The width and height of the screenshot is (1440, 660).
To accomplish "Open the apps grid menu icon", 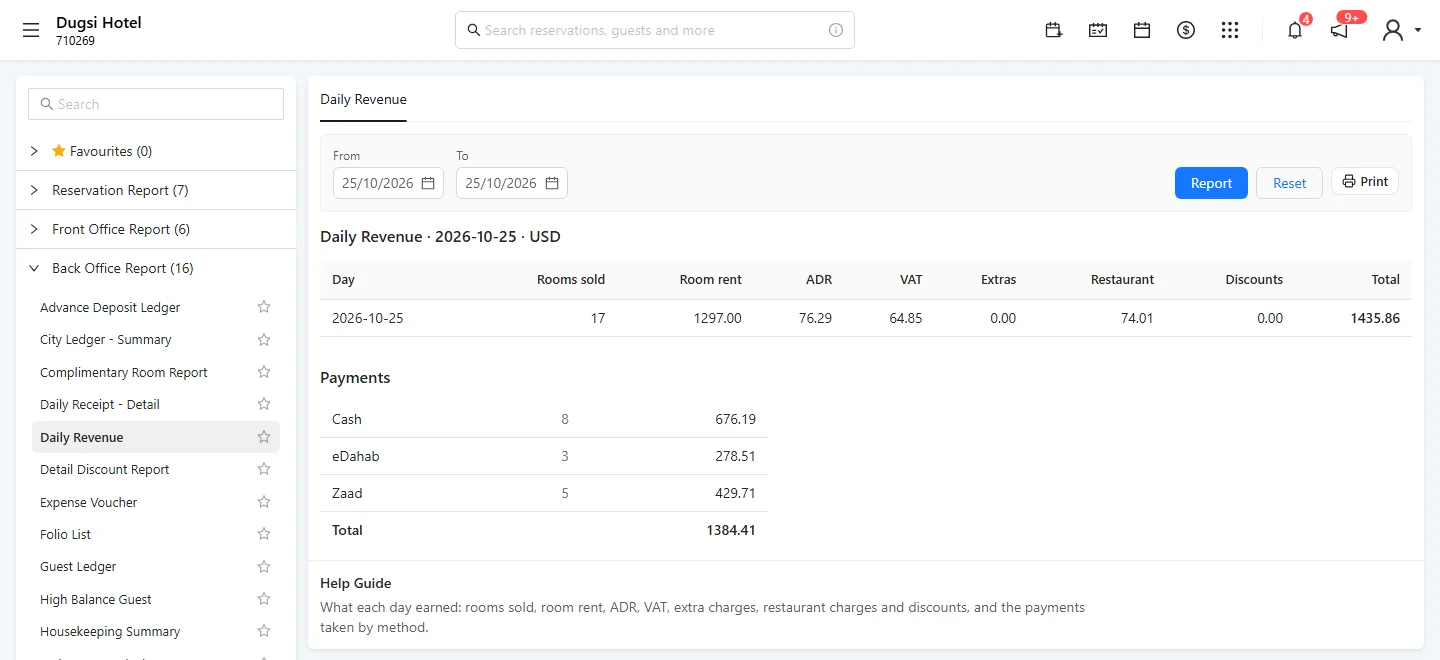I will 1230,30.
